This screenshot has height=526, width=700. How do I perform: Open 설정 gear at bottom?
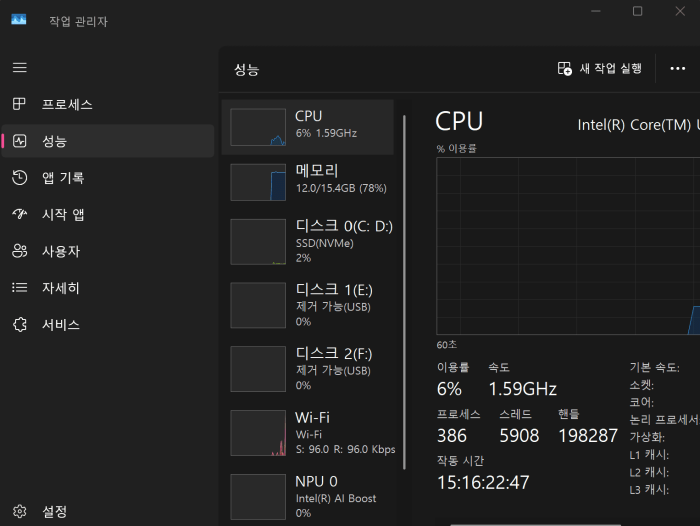coord(20,511)
